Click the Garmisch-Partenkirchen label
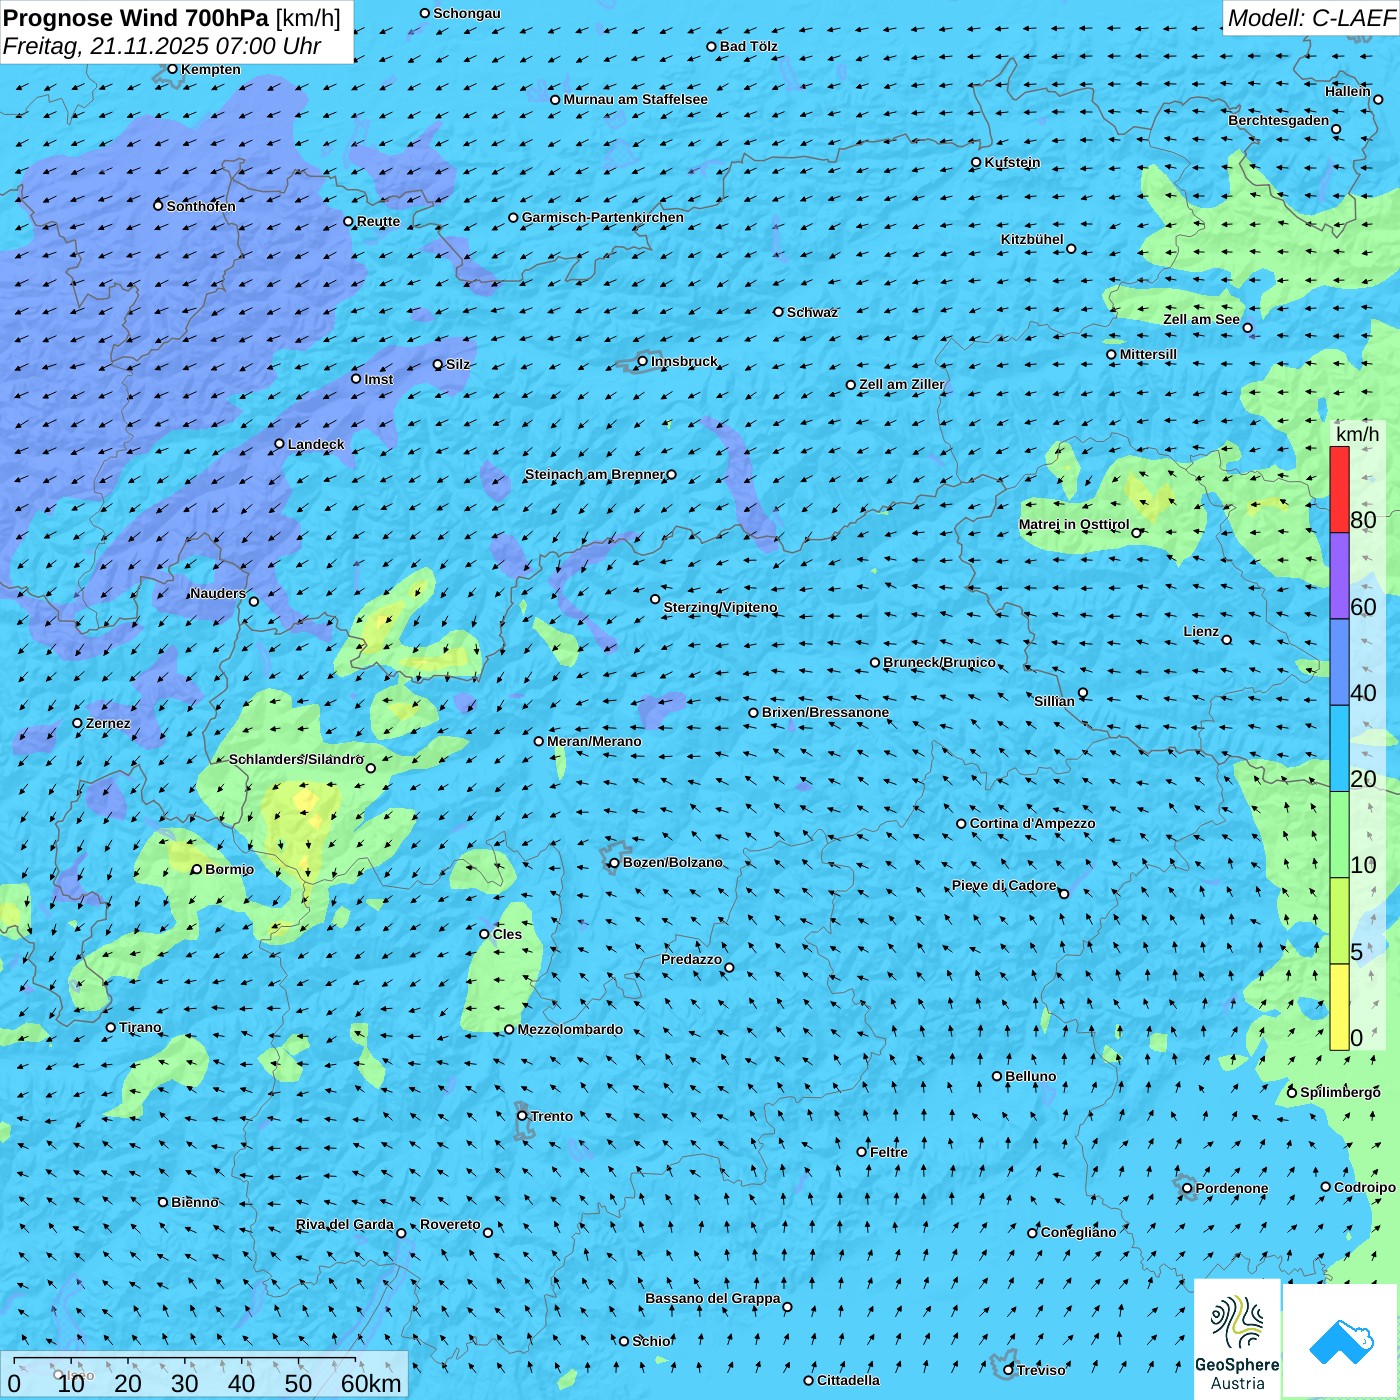 [x=603, y=217]
